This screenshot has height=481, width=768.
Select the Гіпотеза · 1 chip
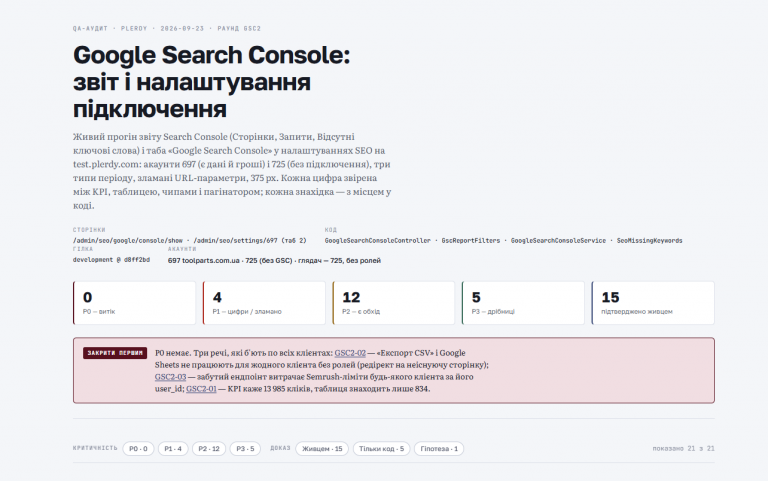[x=439, y=449]
